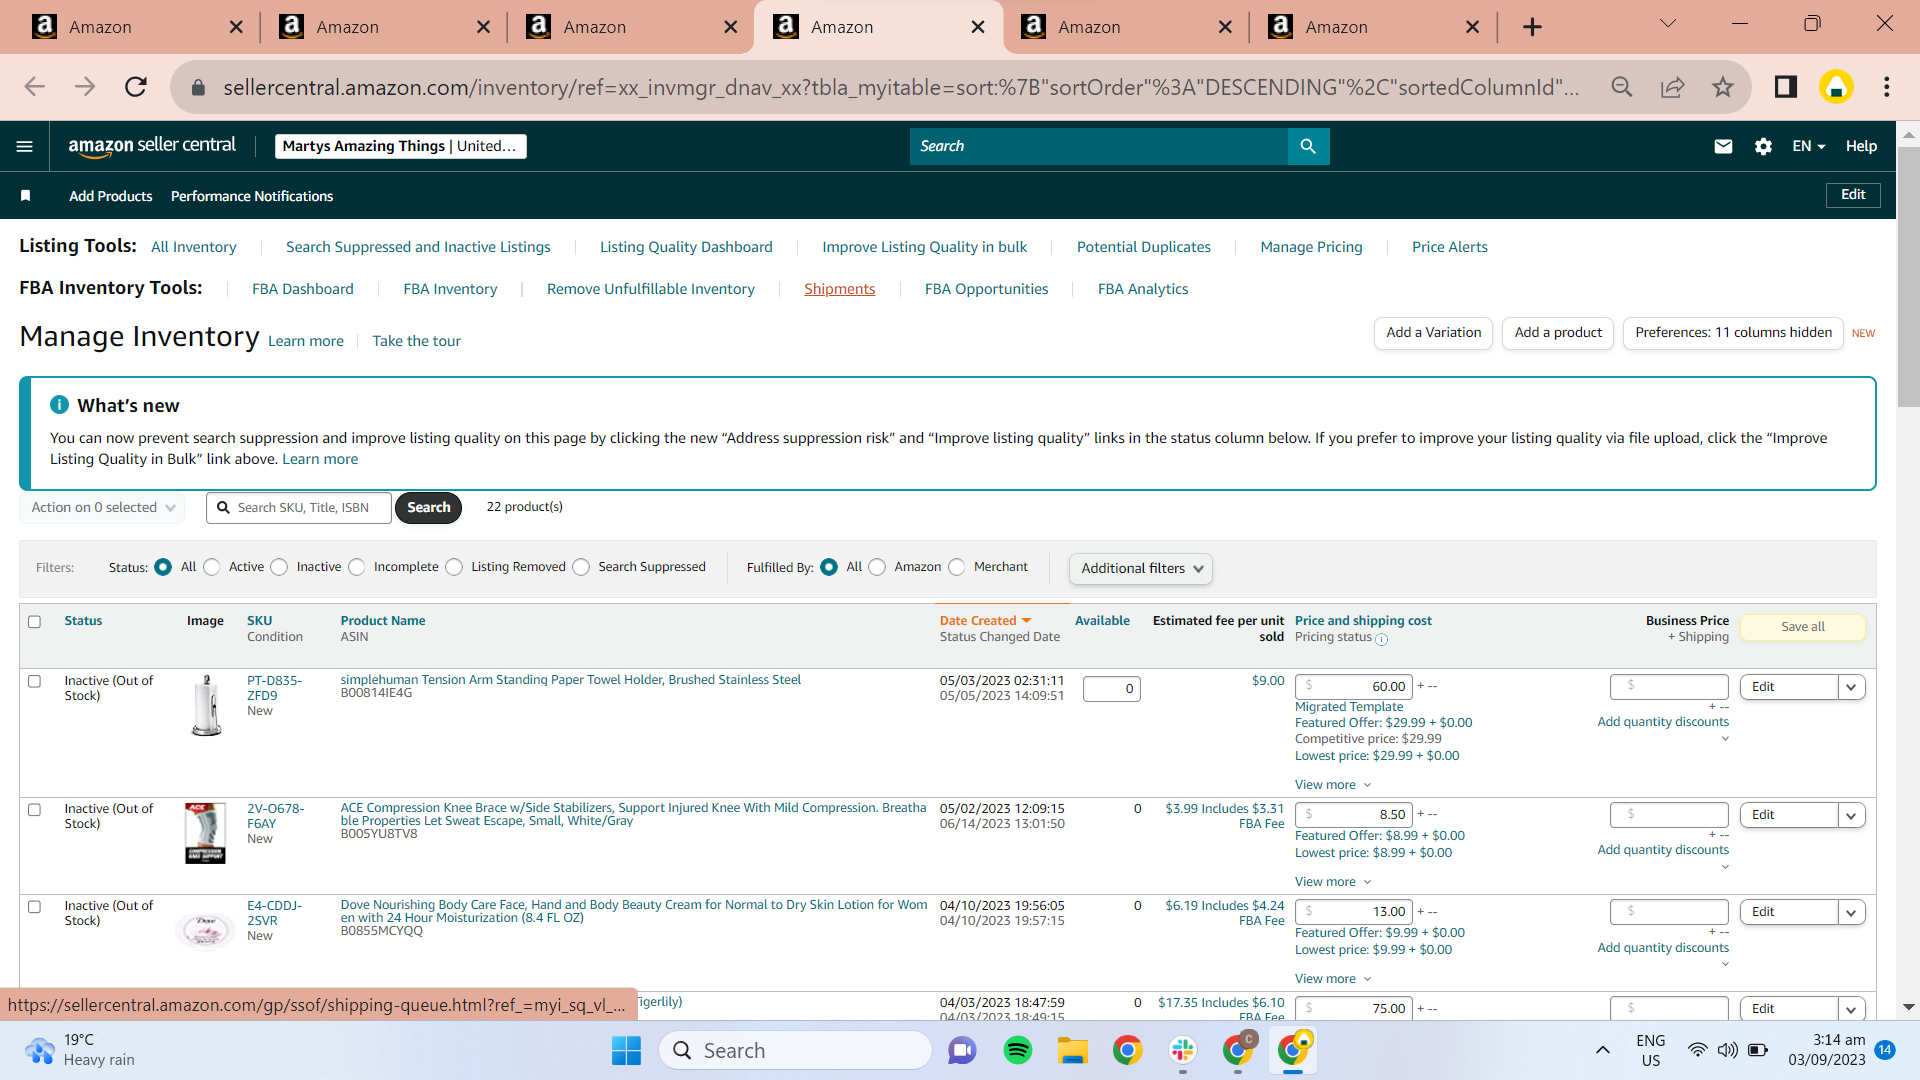The height and width of the screenshot is (1080, 1920).
Task: Open Slack from the taskbar
Action: point(1183,1050)
